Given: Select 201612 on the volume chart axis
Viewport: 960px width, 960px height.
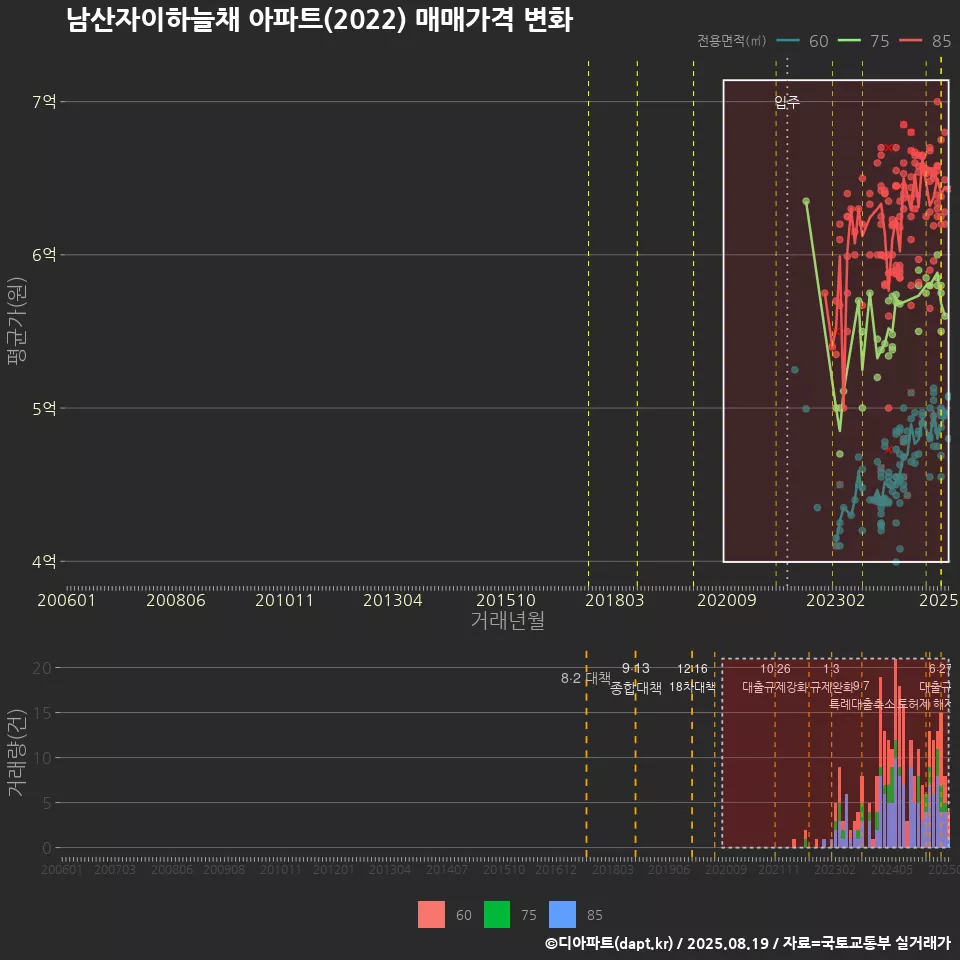Looking at the screenshot, I should pos(556,869).
